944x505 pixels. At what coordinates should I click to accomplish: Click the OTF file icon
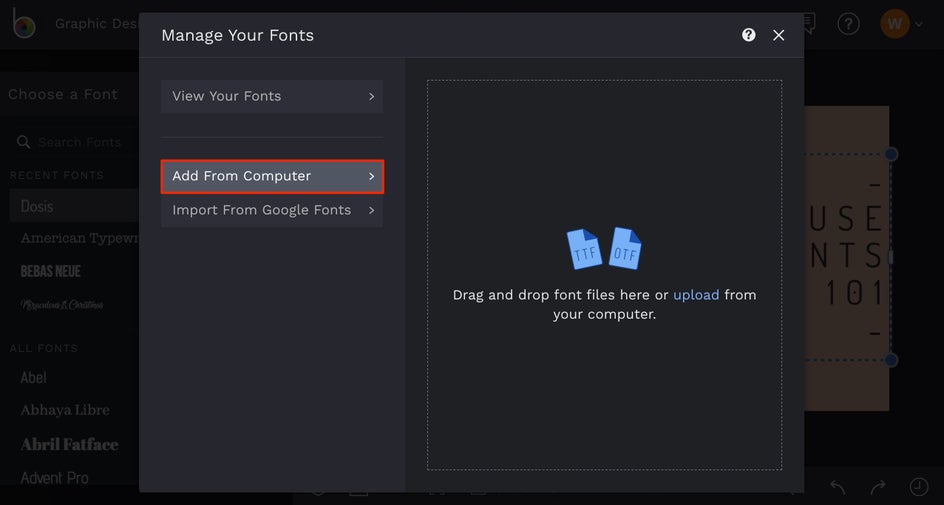(x=625, y=250)
